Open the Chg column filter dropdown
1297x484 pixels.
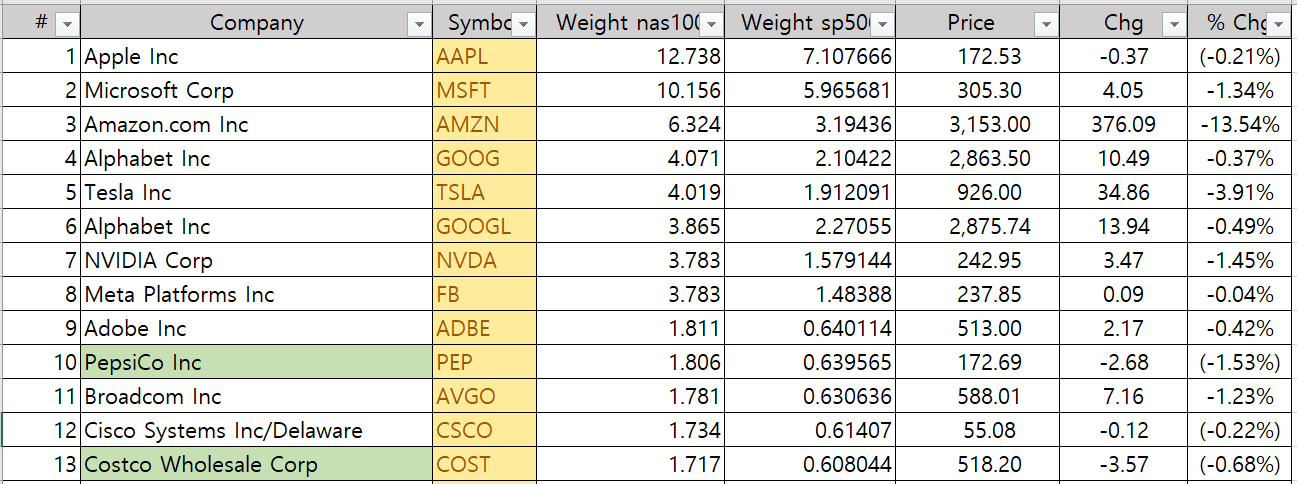click(x=1174, y=24)
